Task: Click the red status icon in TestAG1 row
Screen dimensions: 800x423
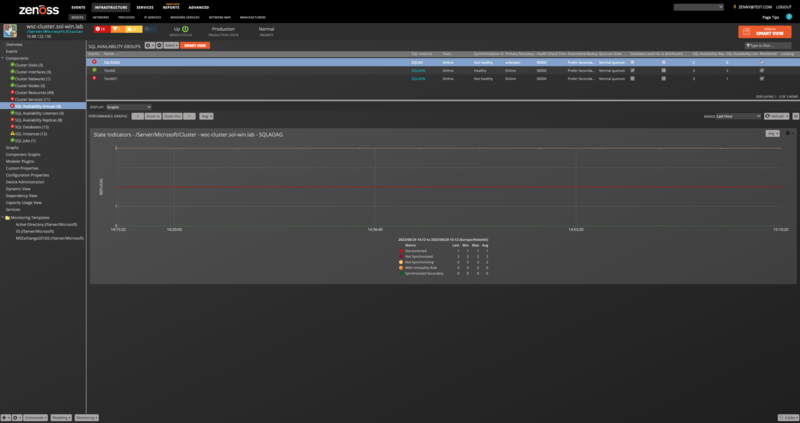Action: (94, 79)
